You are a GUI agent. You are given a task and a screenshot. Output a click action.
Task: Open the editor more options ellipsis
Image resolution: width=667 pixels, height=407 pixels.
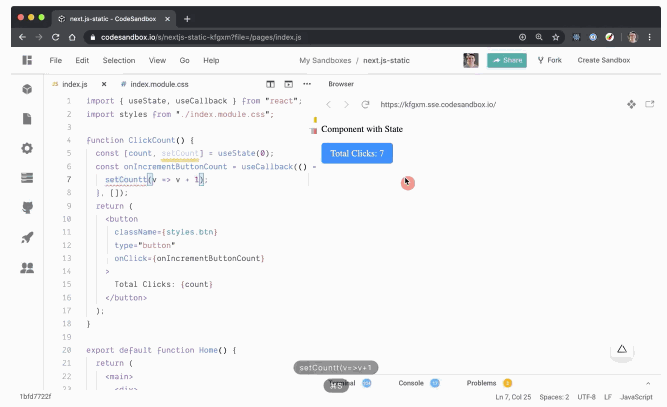304,84
